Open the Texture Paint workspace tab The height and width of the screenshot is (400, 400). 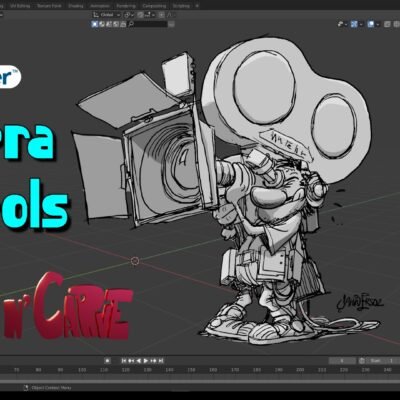point(49,6)
